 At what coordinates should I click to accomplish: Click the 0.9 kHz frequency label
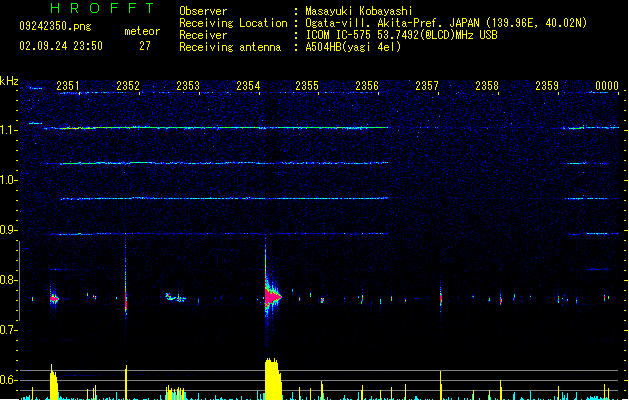[7, 230]
